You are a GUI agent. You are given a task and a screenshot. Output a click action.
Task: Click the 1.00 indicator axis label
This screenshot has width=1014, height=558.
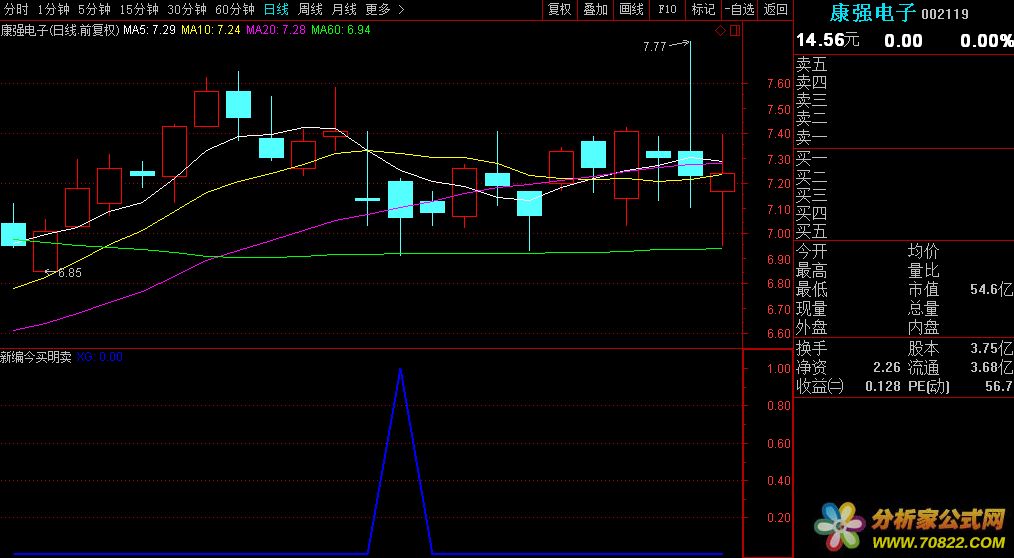[x=779, y=369]
